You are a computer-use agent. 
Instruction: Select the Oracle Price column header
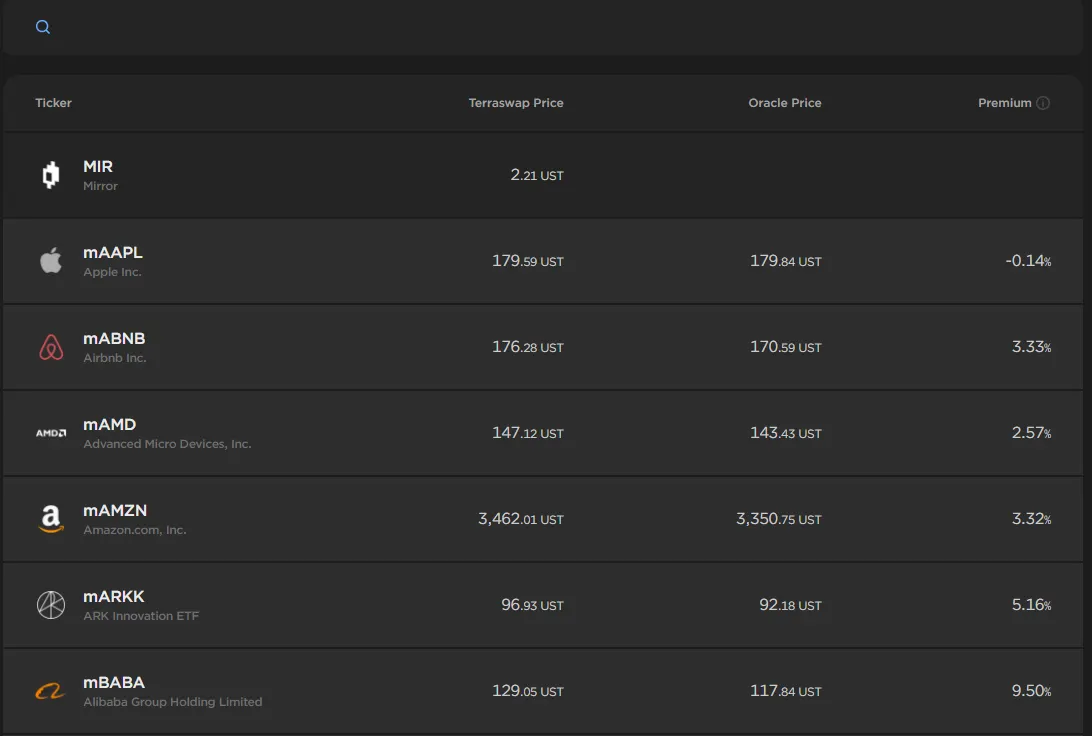point(785,103)
